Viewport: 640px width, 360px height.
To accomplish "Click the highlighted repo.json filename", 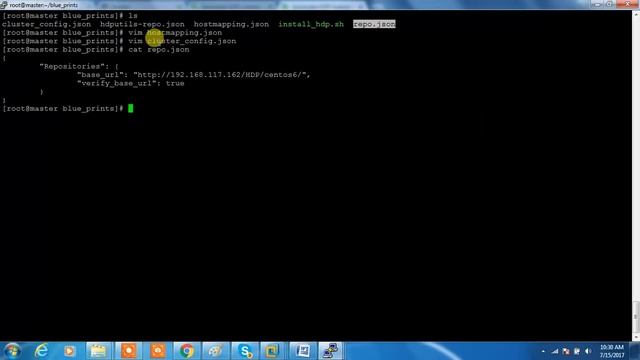I will (x=374, y=24).
